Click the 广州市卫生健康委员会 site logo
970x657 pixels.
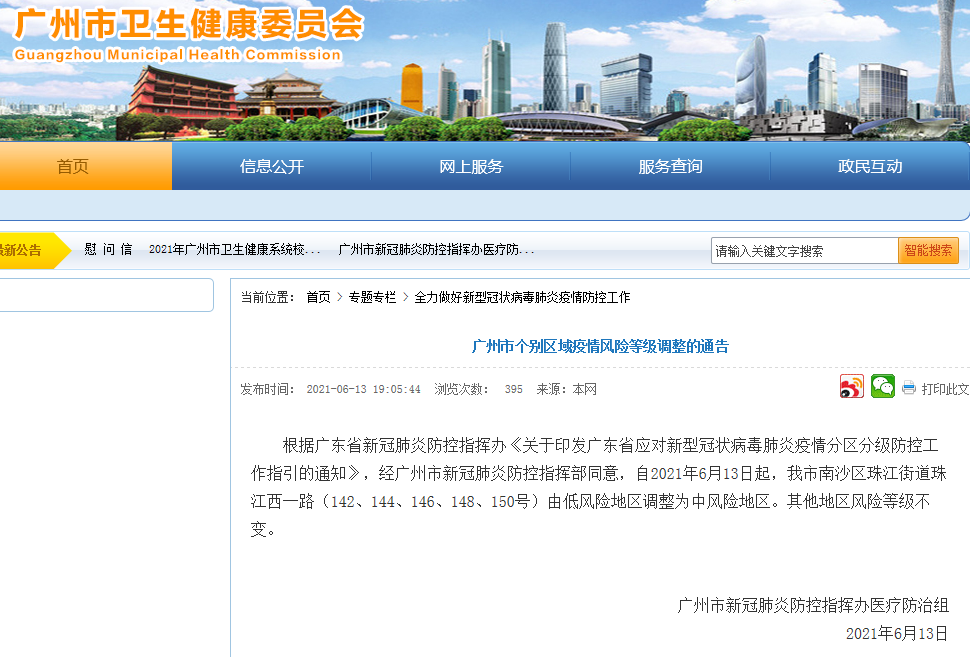pyautogui.click(x=189, y=25)
